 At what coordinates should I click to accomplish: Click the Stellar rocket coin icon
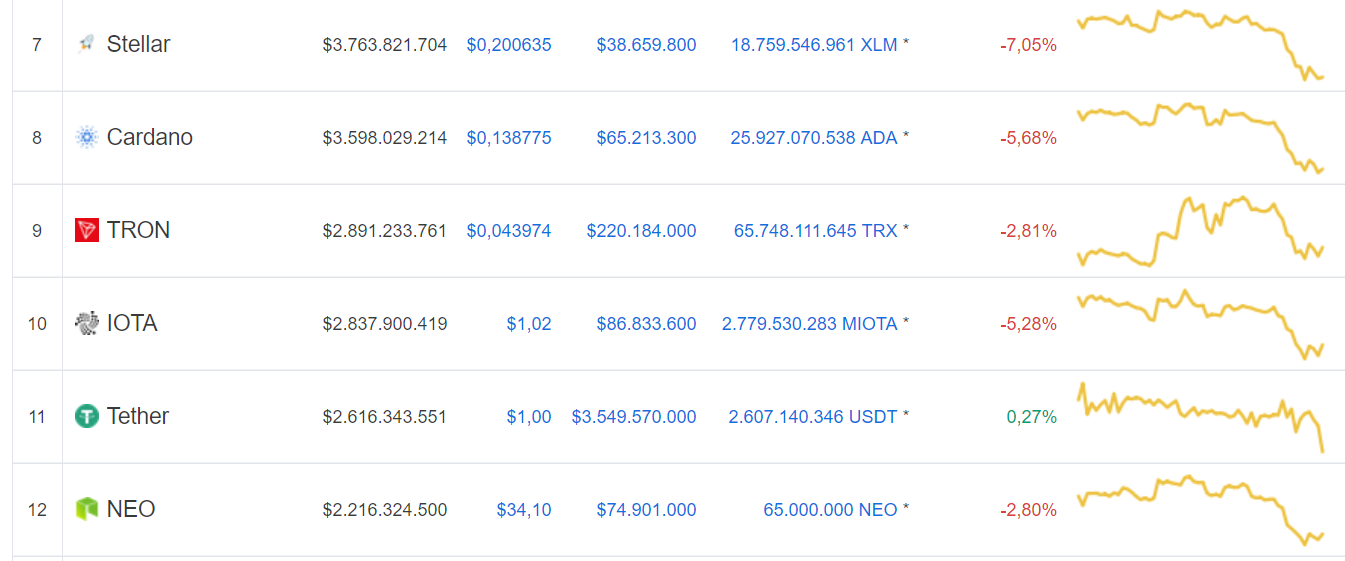[x=87, y=44]
